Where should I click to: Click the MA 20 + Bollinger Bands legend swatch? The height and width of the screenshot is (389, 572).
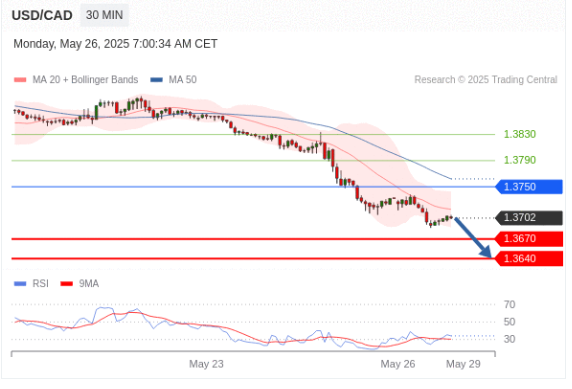tap(20, 80)
